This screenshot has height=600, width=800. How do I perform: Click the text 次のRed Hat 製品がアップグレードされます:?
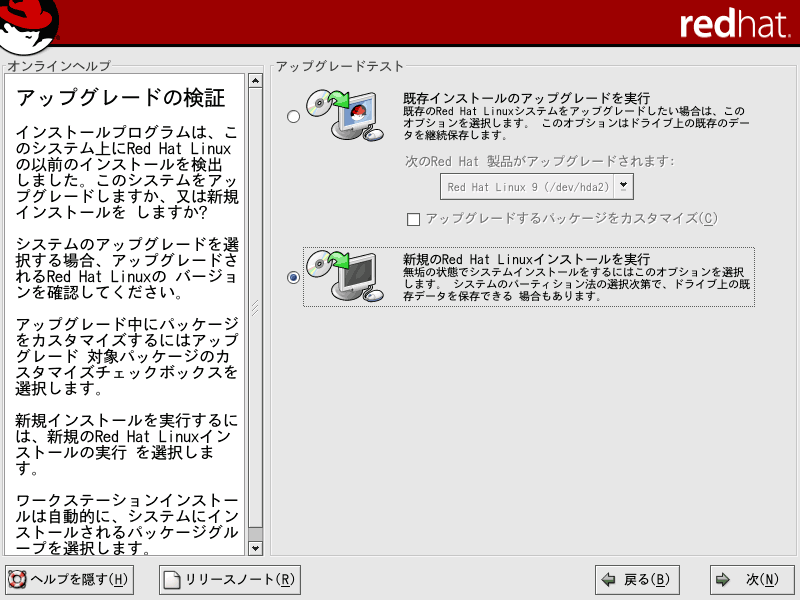[540, 161]
